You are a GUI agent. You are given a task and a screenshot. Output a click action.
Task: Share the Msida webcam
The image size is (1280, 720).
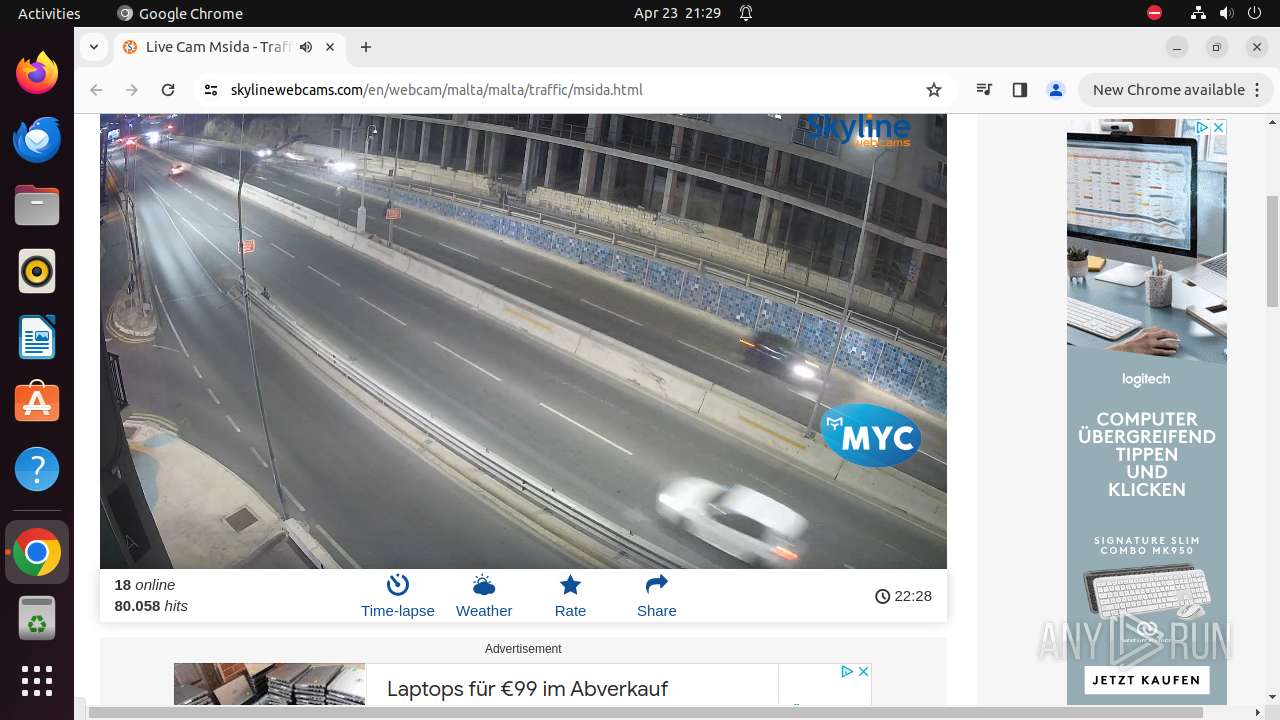point(656,597)
